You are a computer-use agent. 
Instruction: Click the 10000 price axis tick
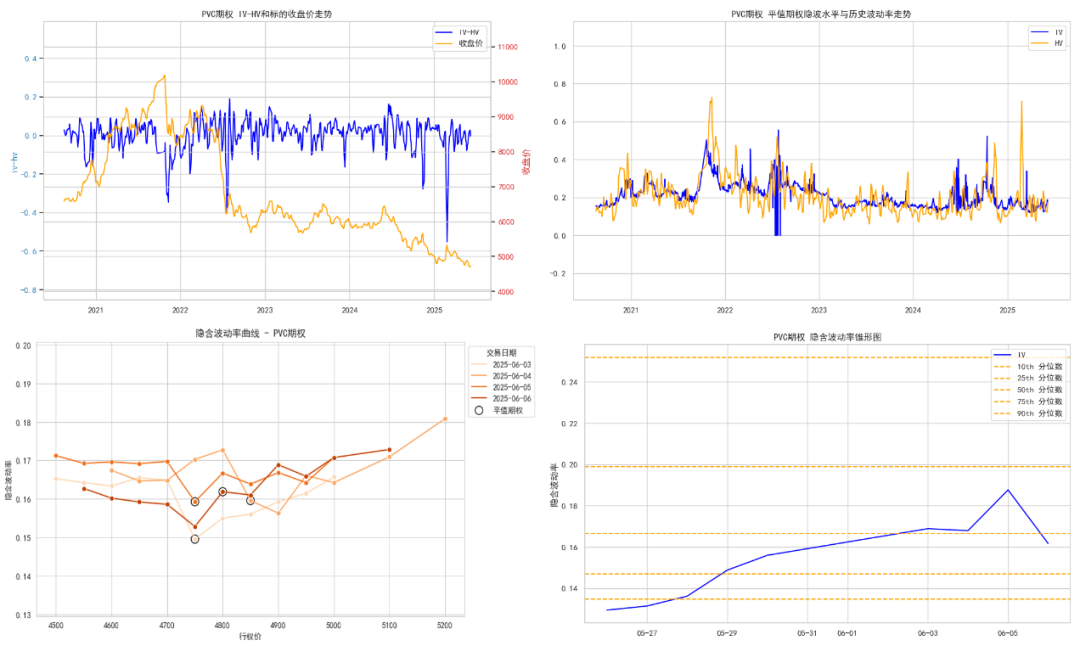(x=508, y=82)
